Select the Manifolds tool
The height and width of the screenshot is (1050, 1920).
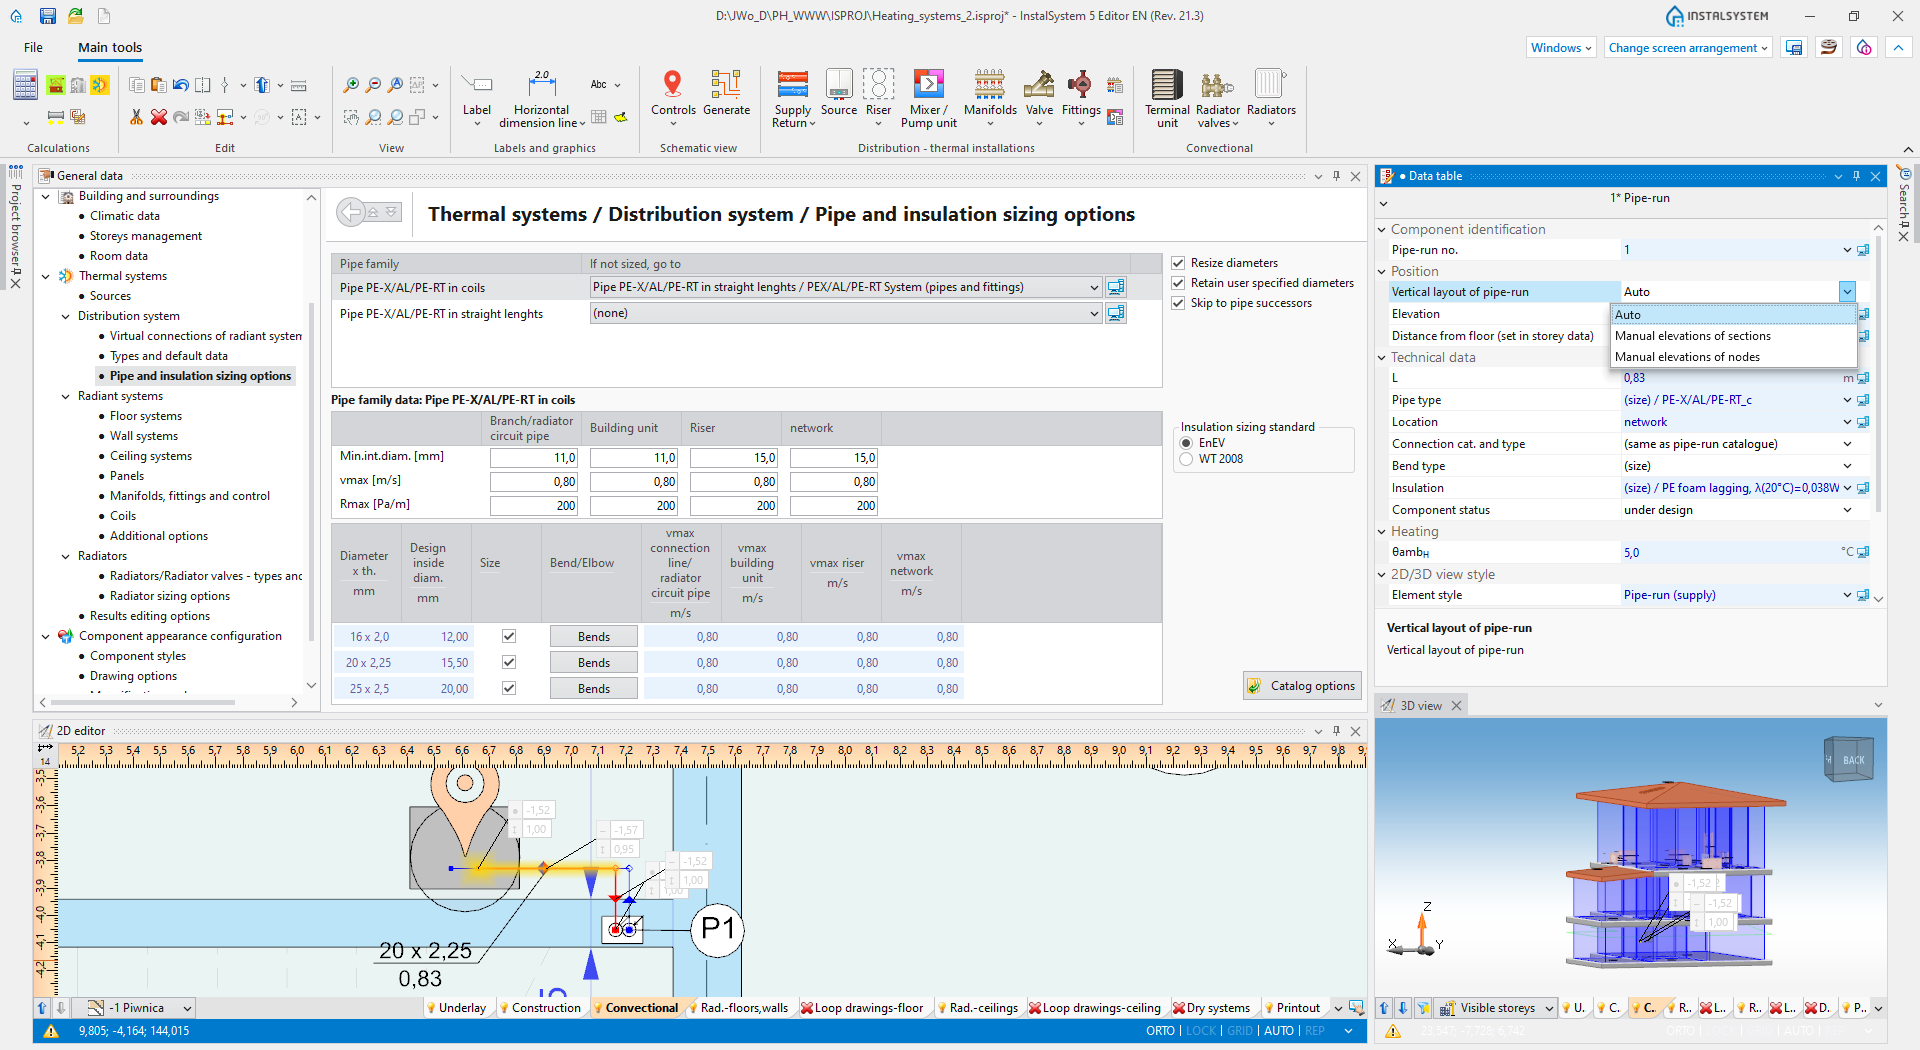click(990, 98)
